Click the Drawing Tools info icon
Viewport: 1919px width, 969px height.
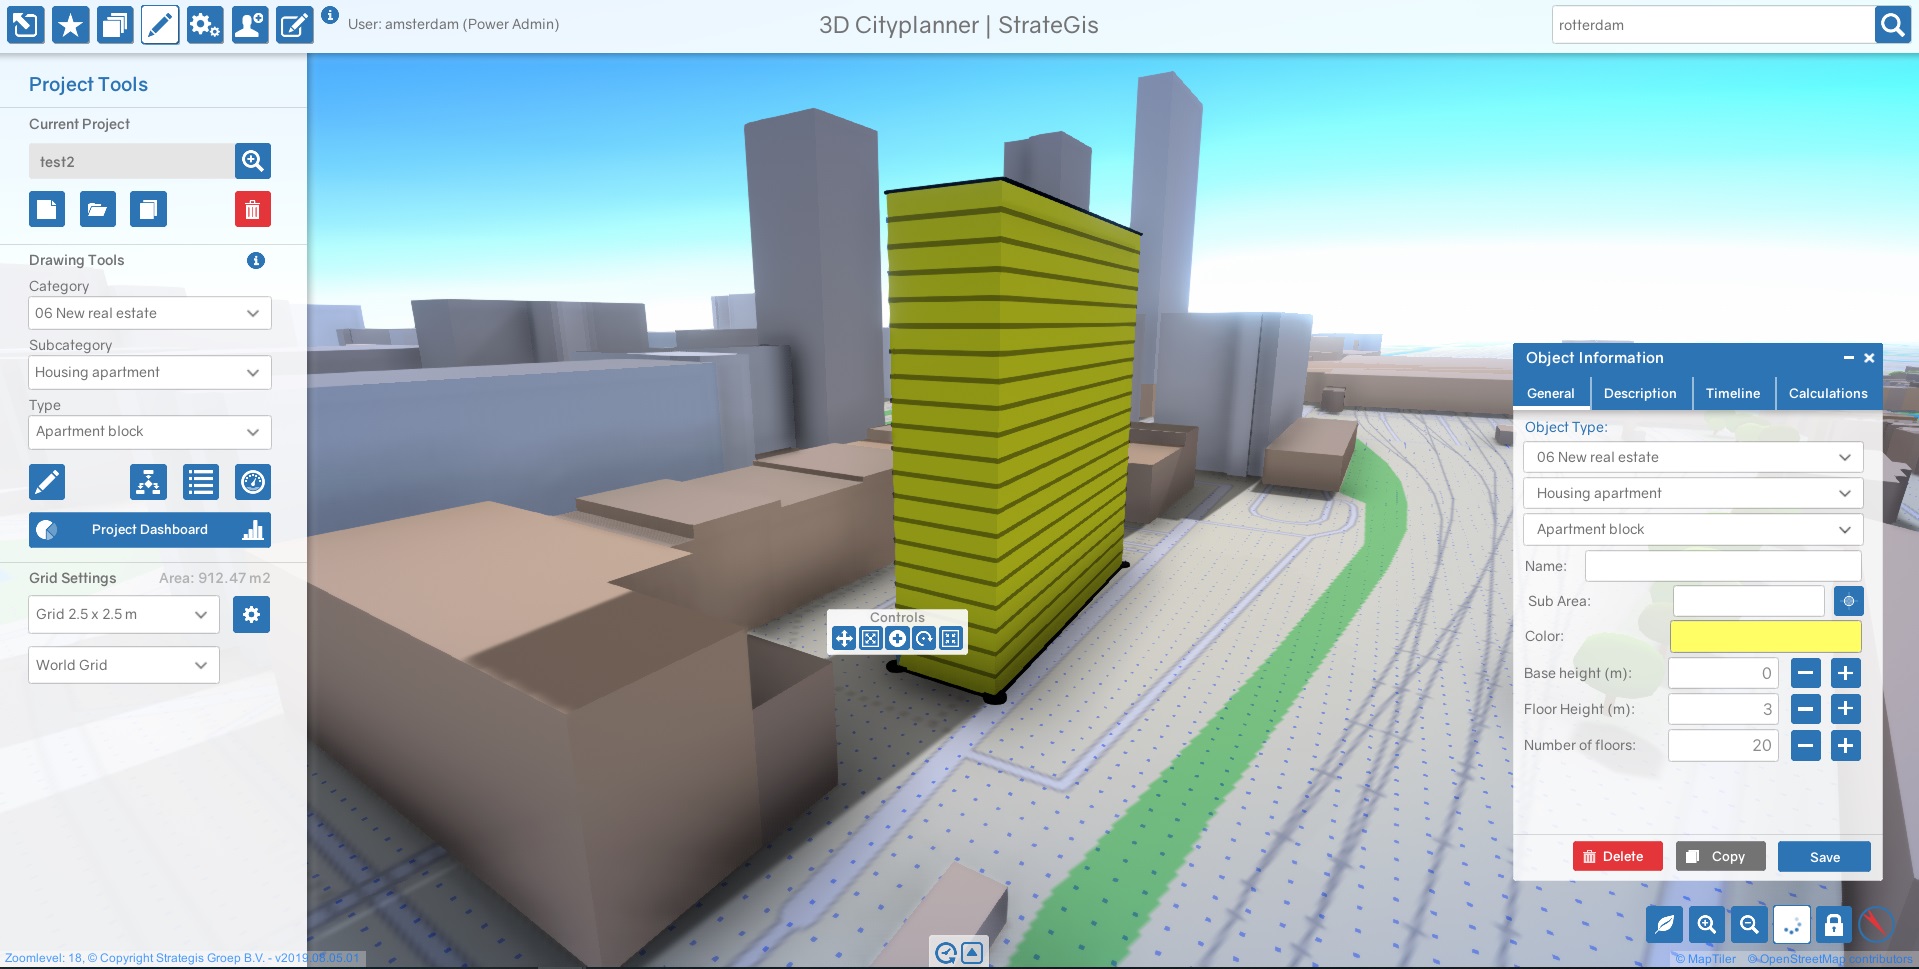point(256,260)
